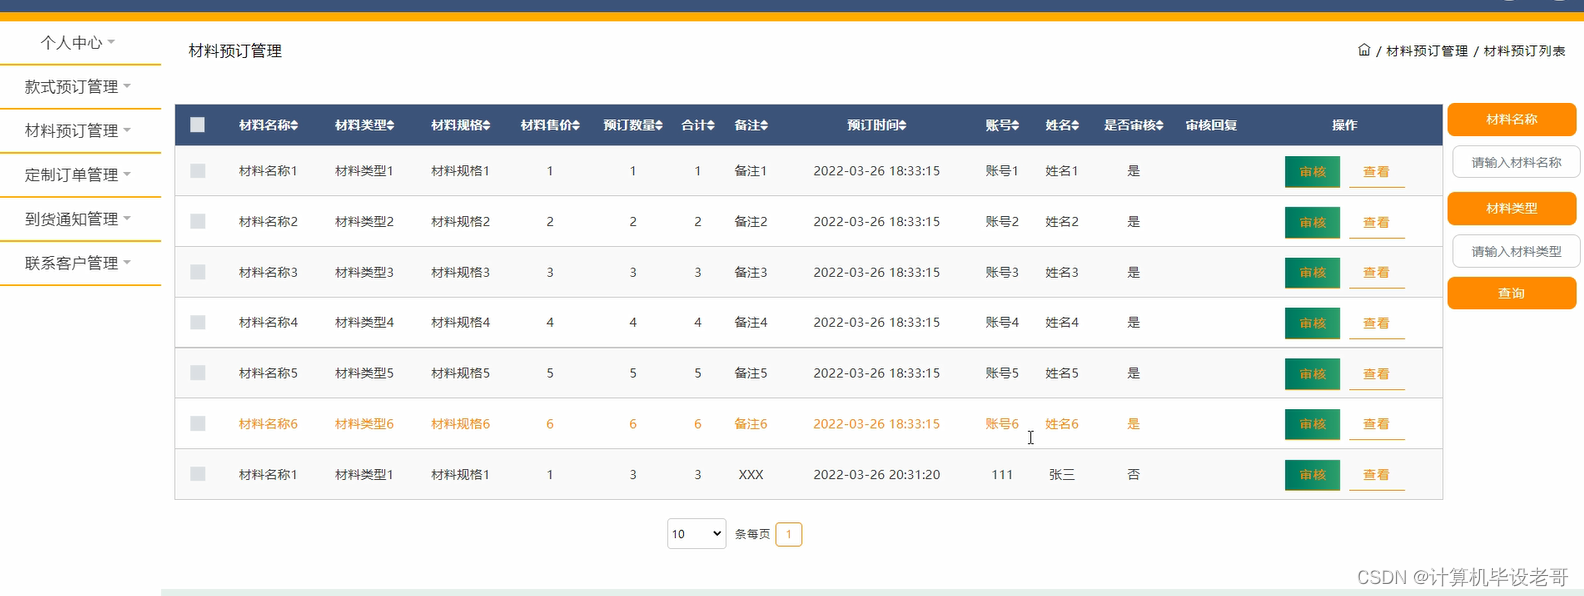1584x596 pixels.
Task: Open the rows-per-page dropdown showing 10
Action: pos(697,534)
